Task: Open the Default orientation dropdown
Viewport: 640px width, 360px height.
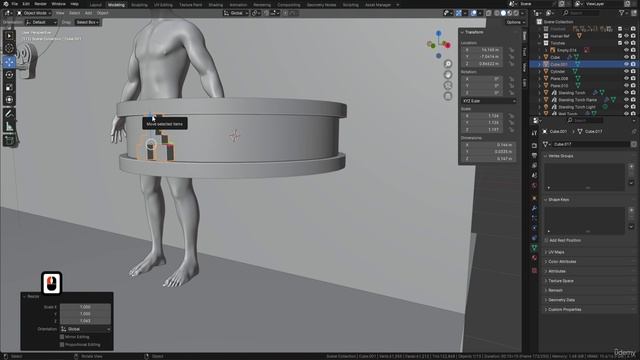Action: click(41, 22)
